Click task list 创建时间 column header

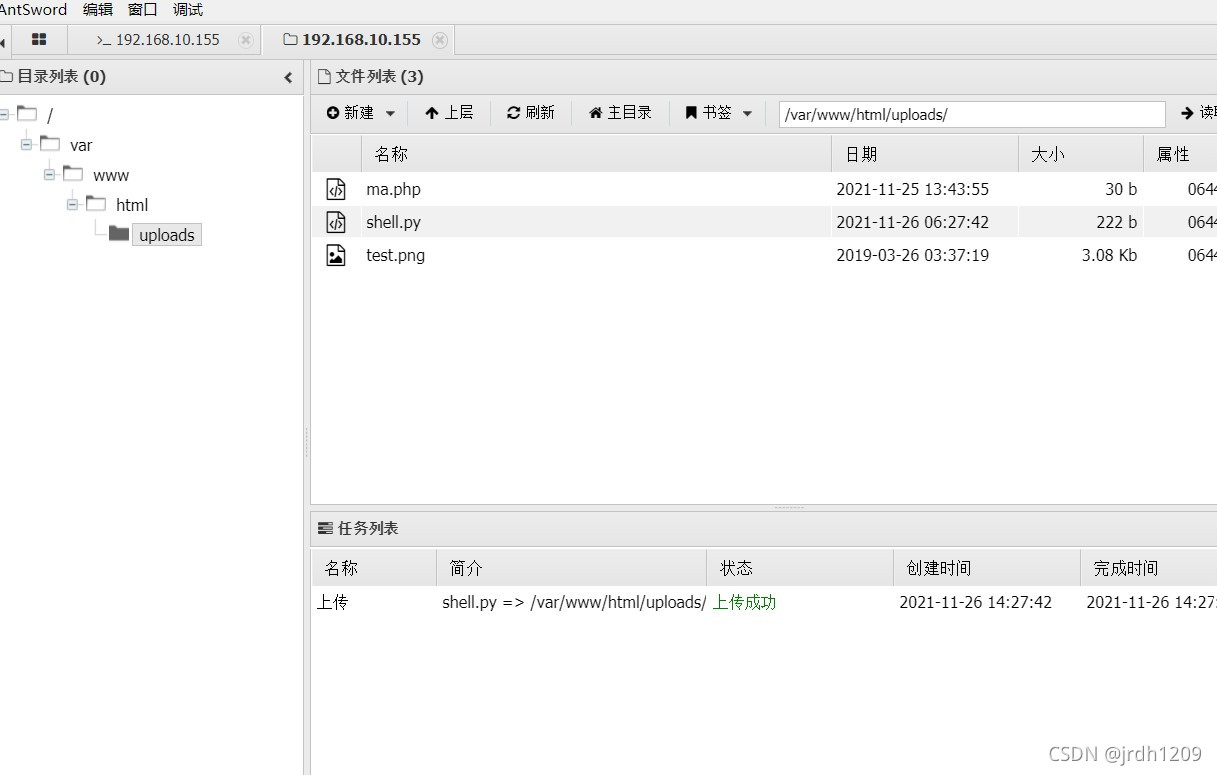tap(986, 568)
